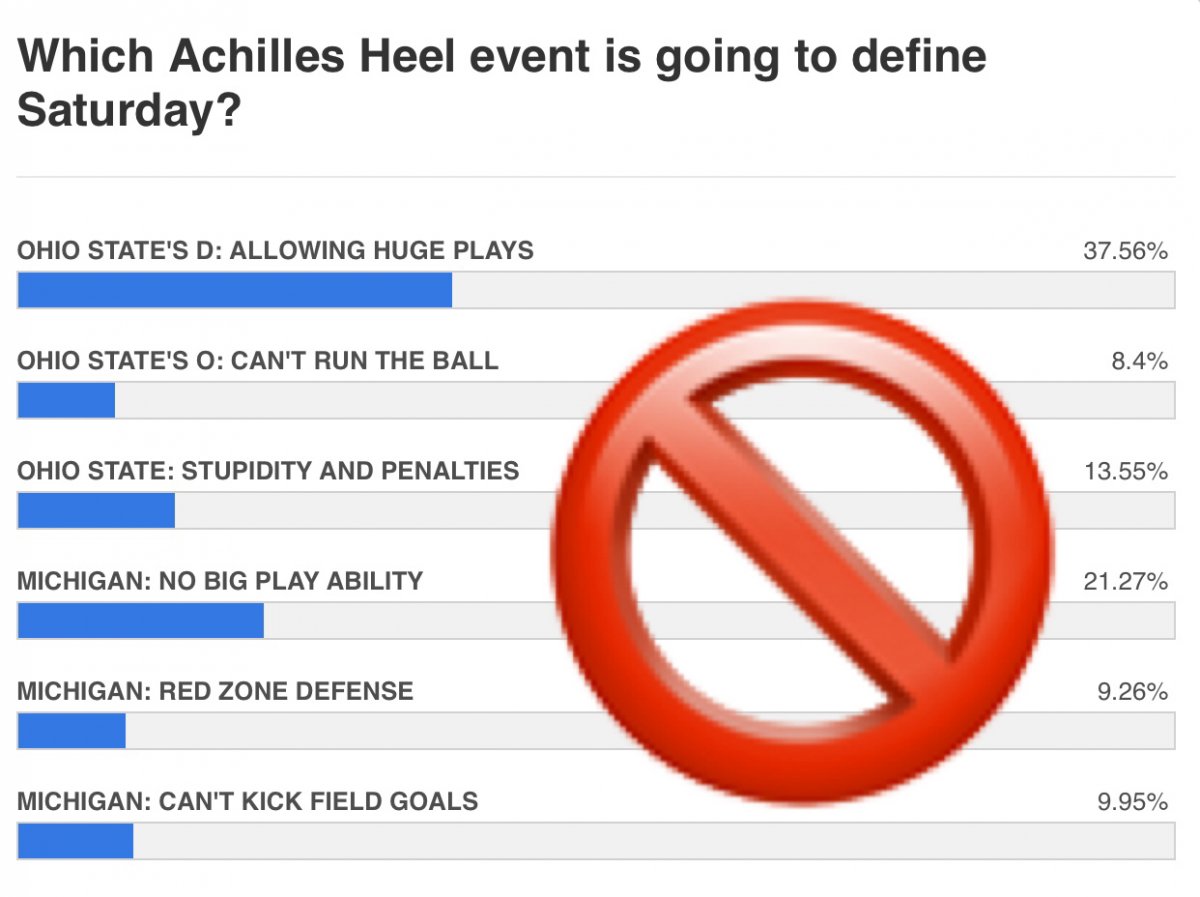Click the blue bar for Stupidity and Penalties
1200x897 pixels.
(x=96, y=510)
